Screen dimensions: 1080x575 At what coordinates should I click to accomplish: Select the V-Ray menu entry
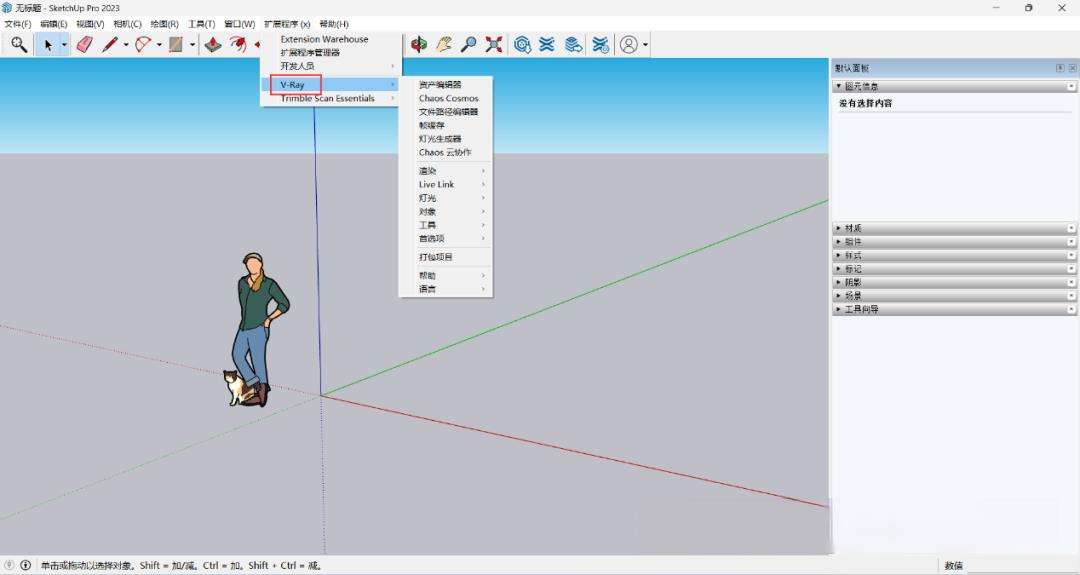tap(331, 85)
